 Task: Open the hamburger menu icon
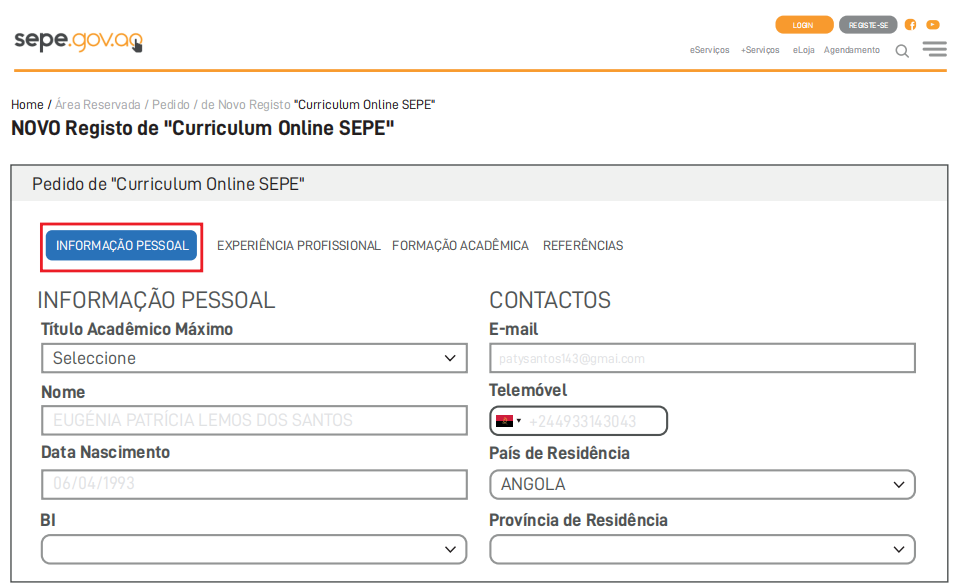click(x=935, y=49)
